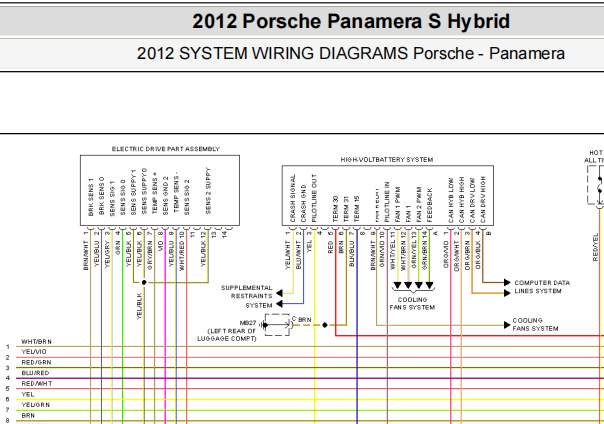Click 'COOLING FANS SYSTEM' under the four arrows

[x=412, y=303]
